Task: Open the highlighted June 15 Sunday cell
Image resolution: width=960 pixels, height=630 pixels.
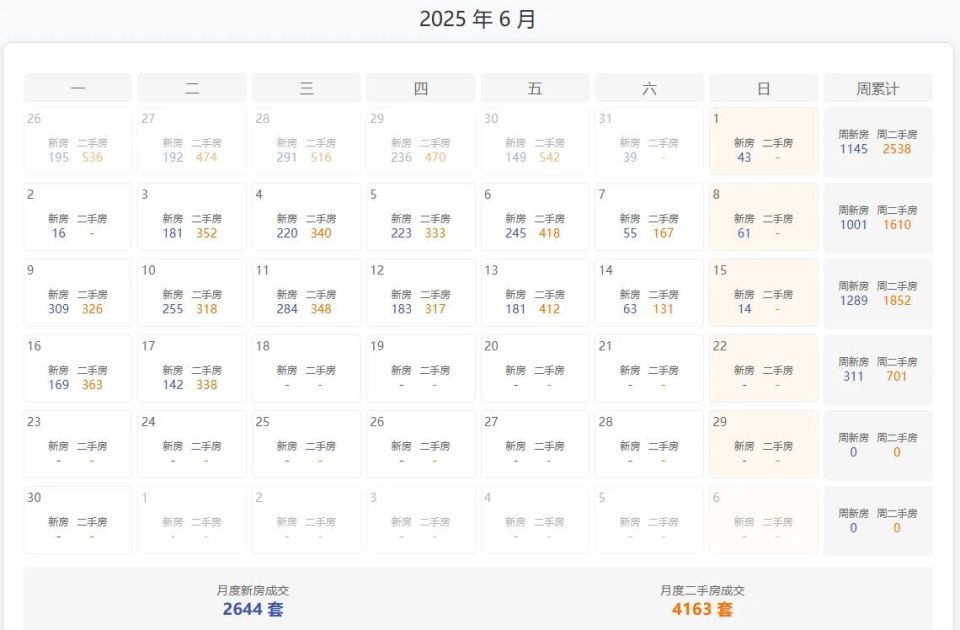Action: click(x=763, y=293)
